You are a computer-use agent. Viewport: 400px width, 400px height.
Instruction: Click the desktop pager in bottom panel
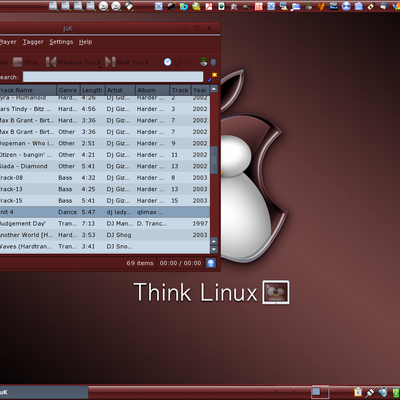click(320, 392)
